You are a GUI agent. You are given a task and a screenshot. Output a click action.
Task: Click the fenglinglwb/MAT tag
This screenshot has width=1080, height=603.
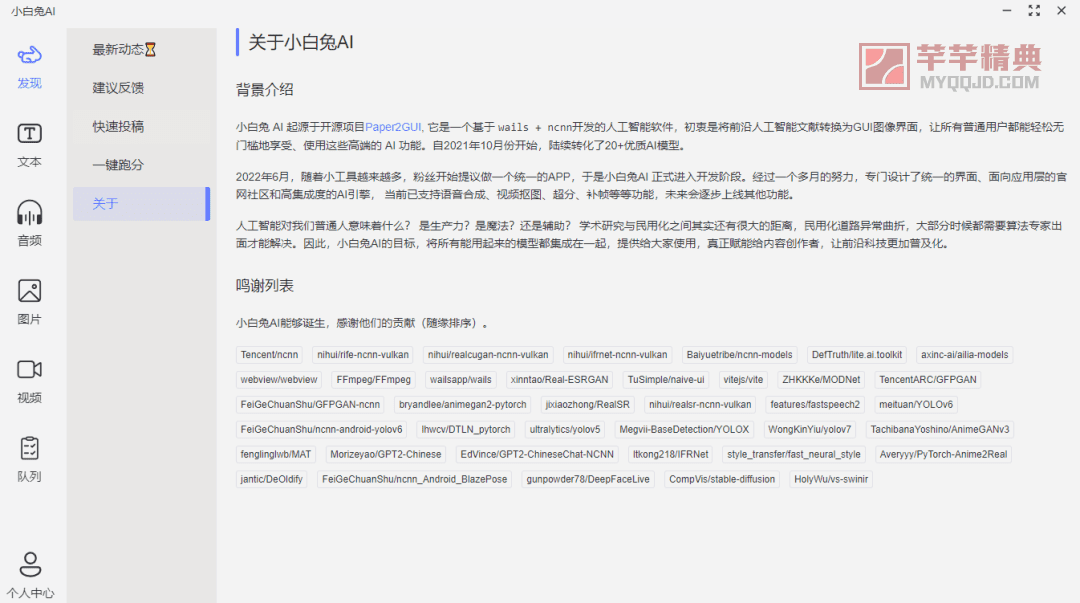pyautogui.click(x=276, y=454)
